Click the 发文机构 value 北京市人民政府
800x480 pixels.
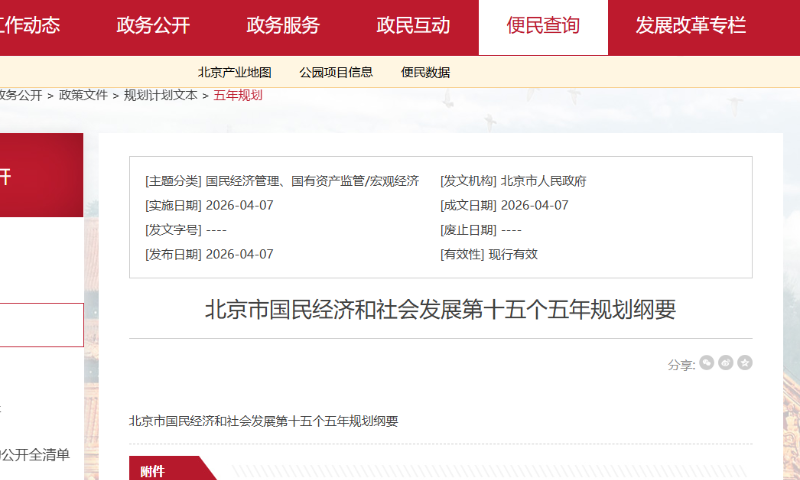click(x=543, y=181)
